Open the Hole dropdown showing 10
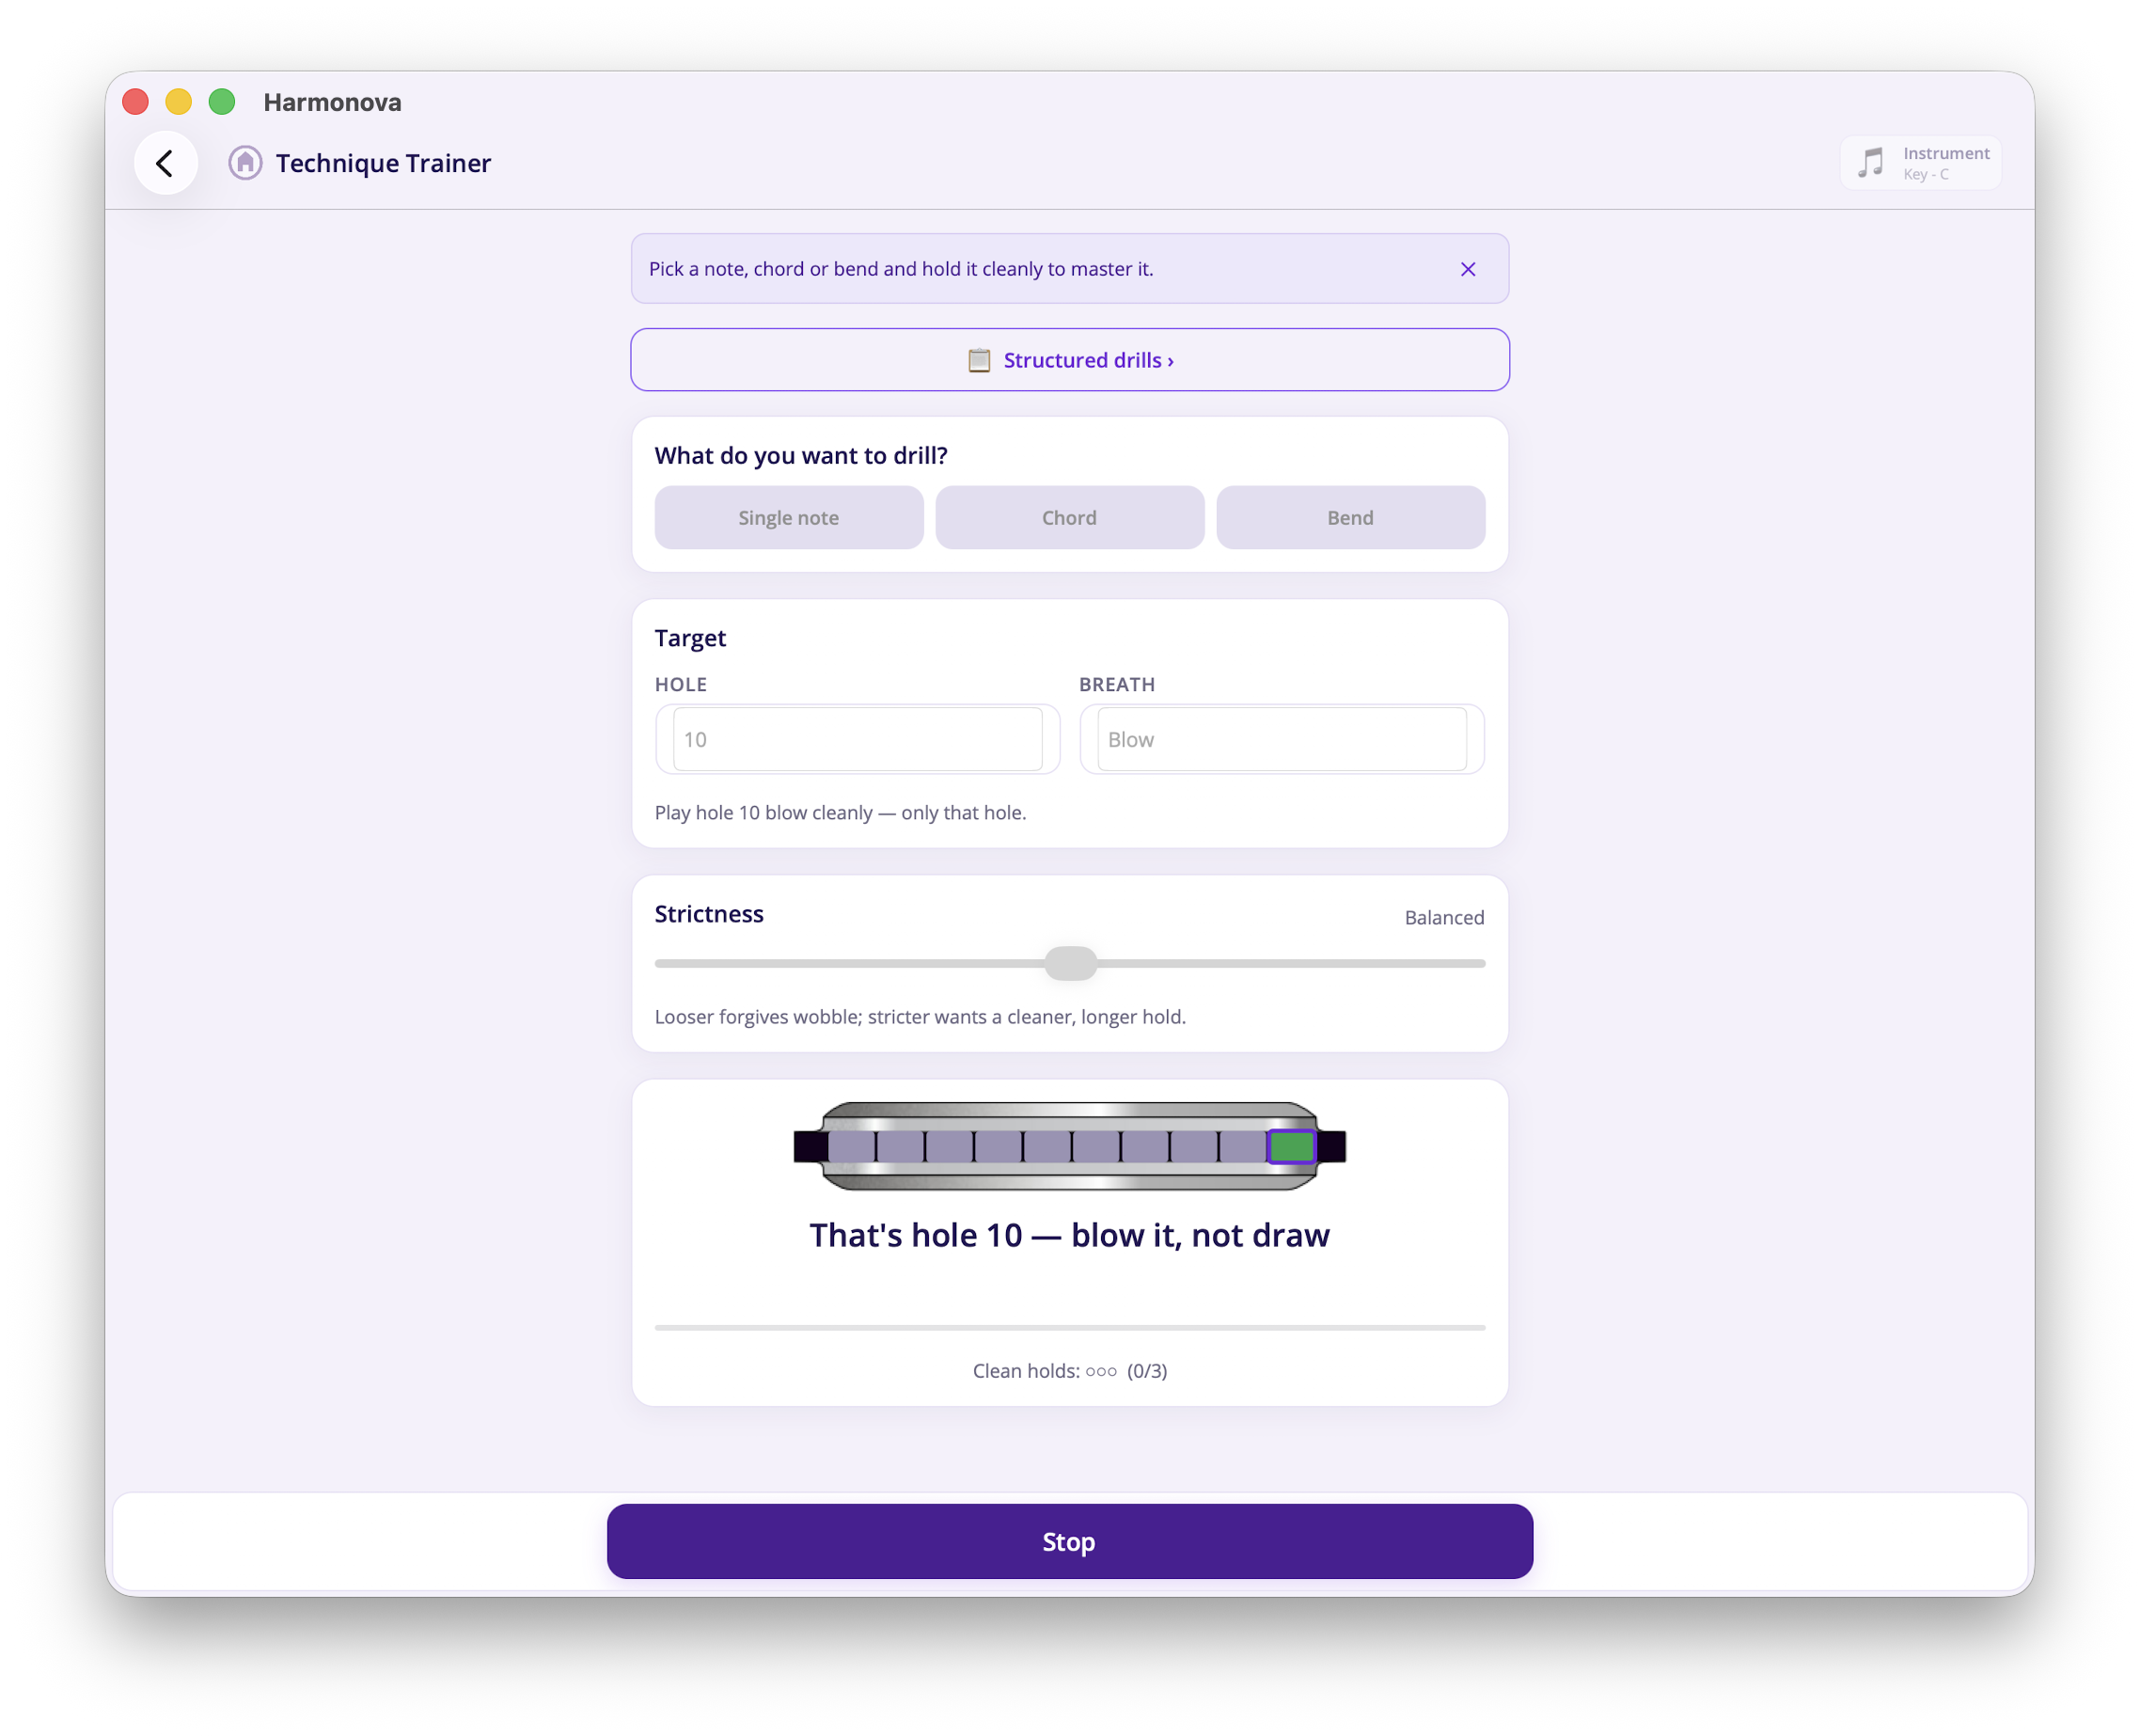Screen dimensions: 2140x1736 (x=858, y=740)
